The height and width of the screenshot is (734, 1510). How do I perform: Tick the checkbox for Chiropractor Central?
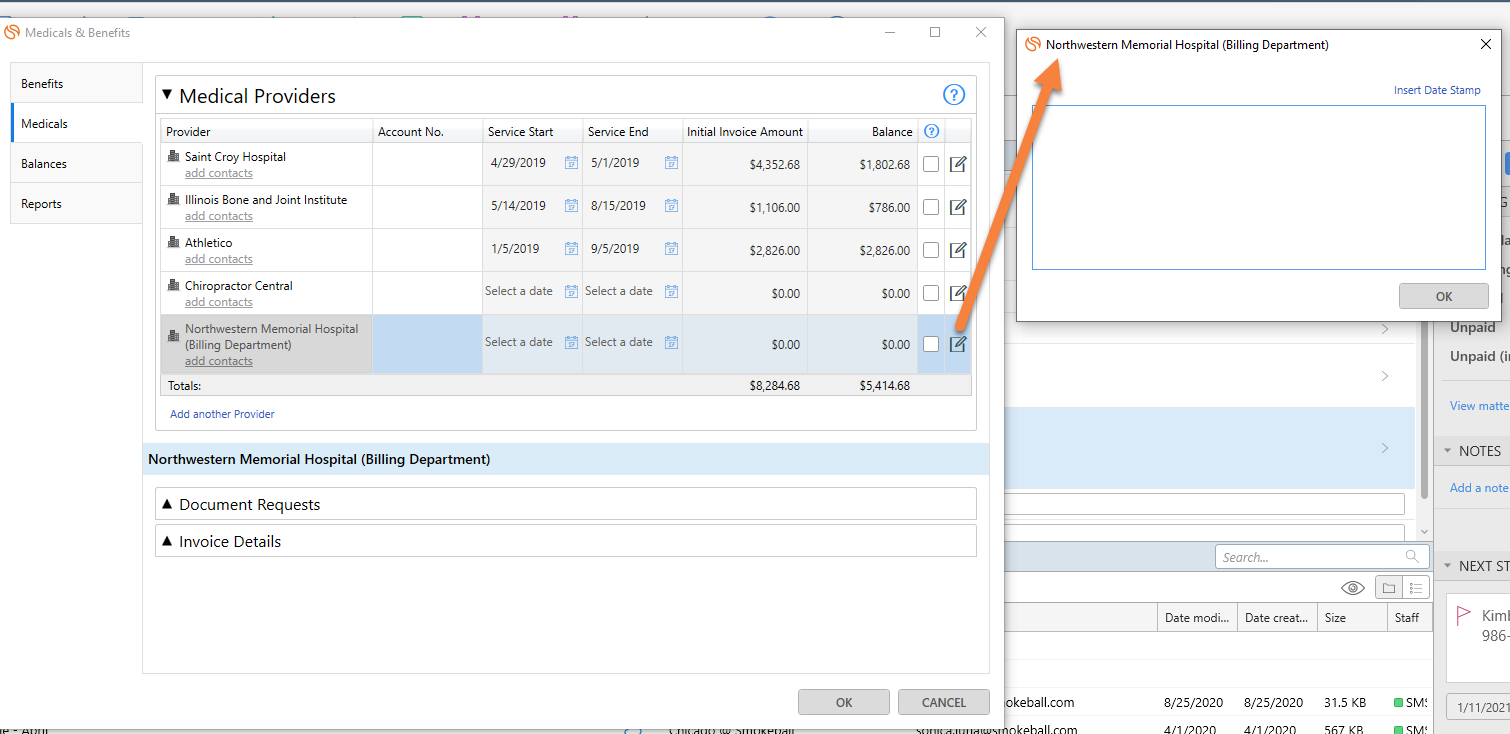coord(931,293)
